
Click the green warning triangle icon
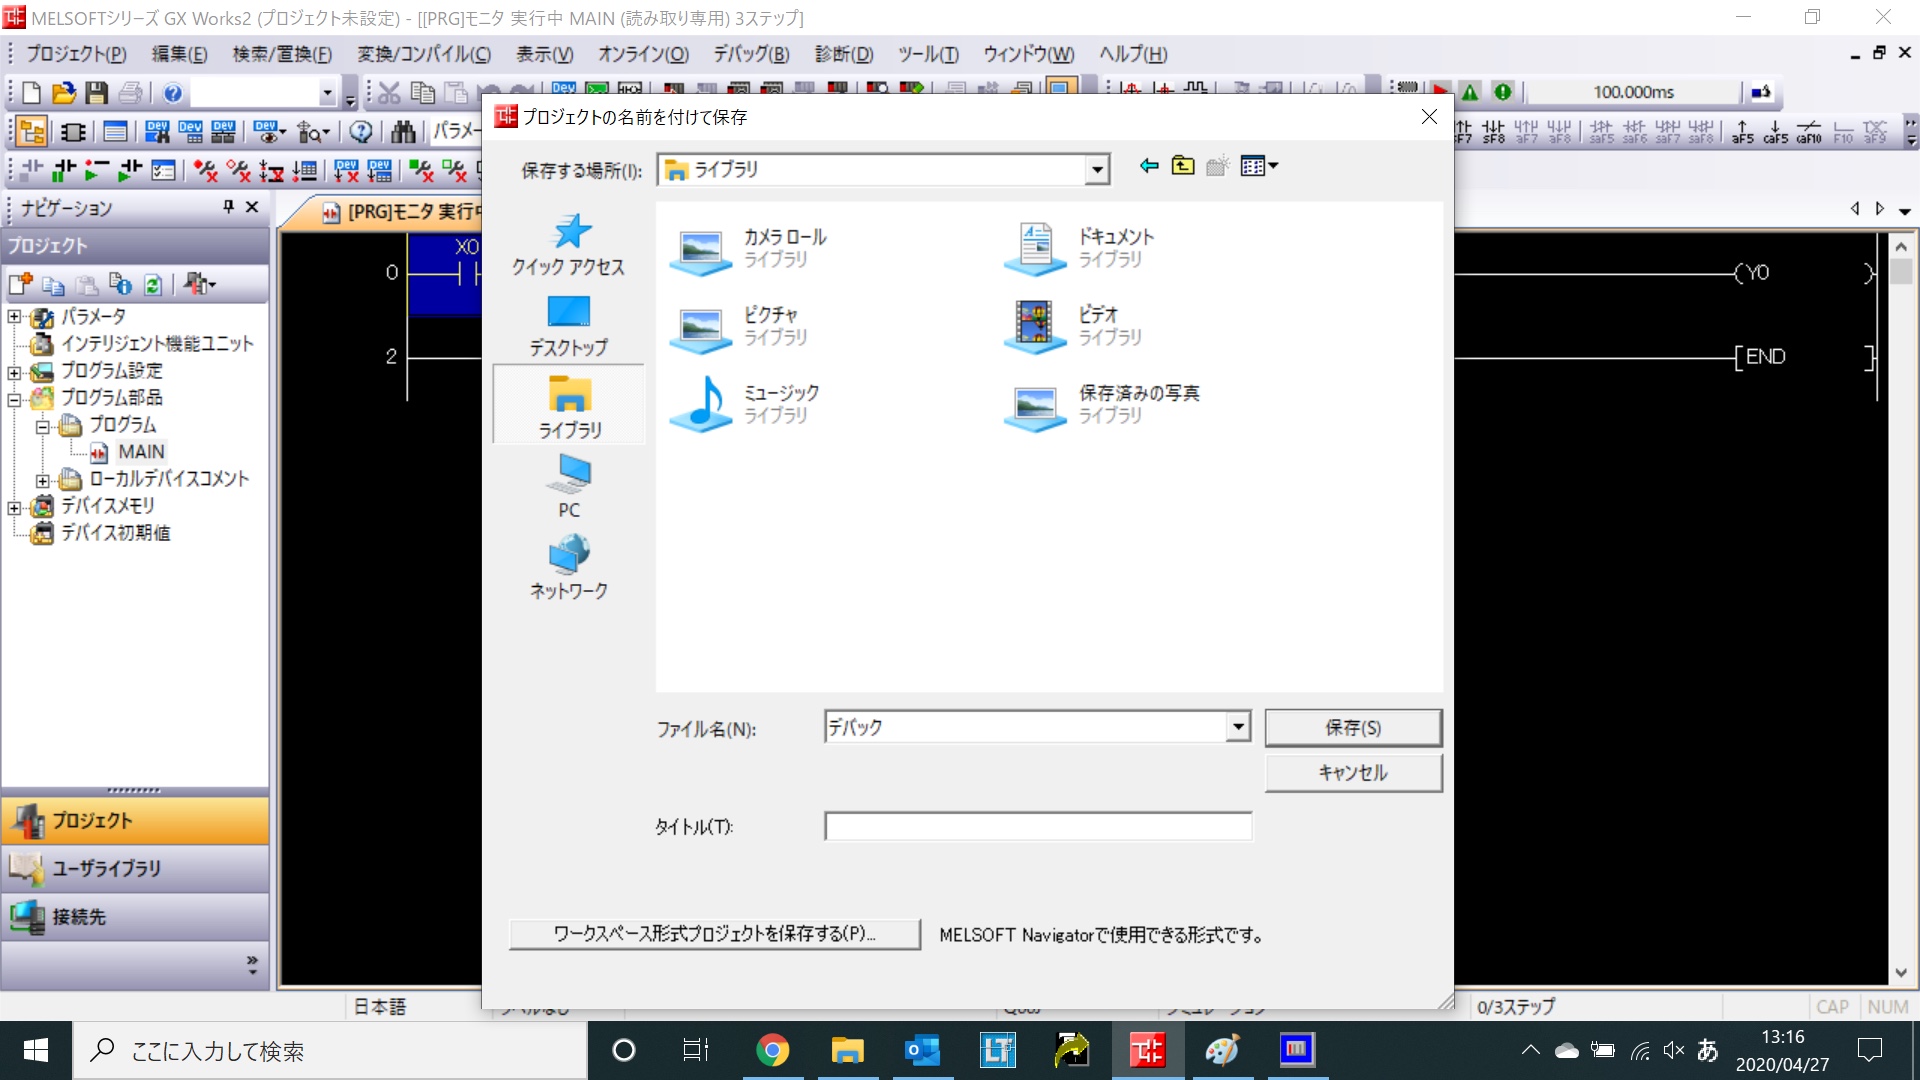pyautogui.click(x=1470, y=92)
